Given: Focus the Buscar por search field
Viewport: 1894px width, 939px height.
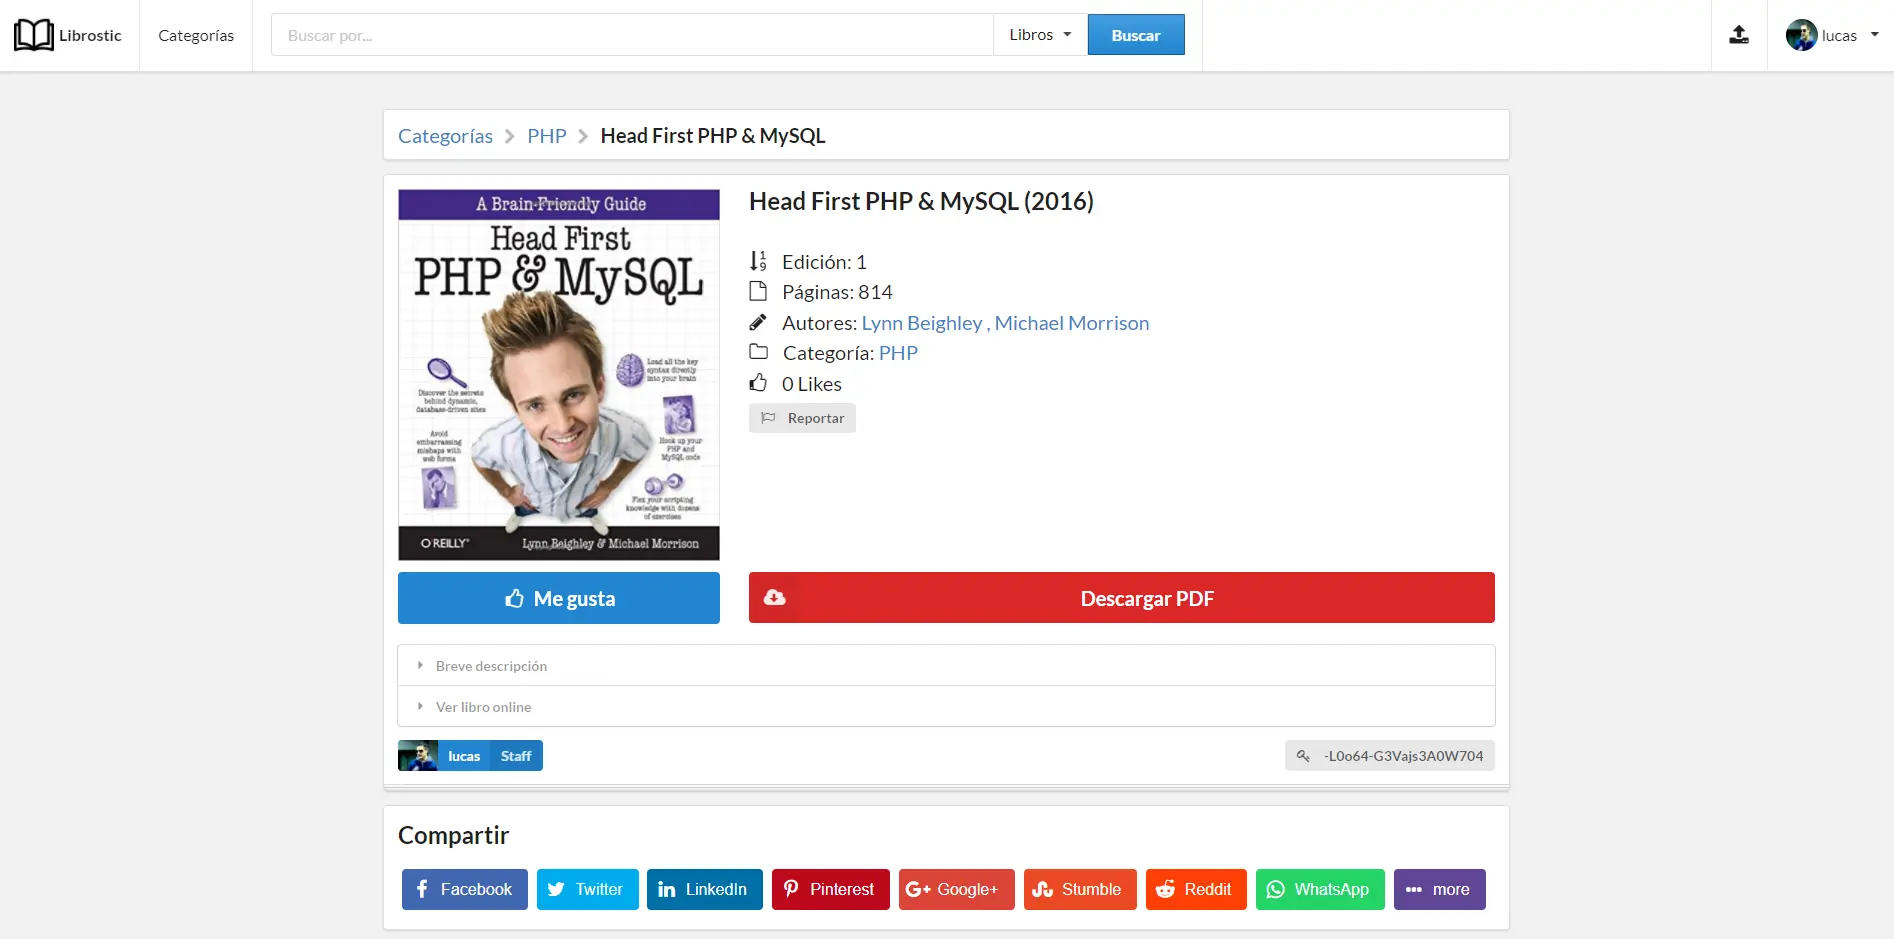Looking at the screenshot, I should coord(632,35).
